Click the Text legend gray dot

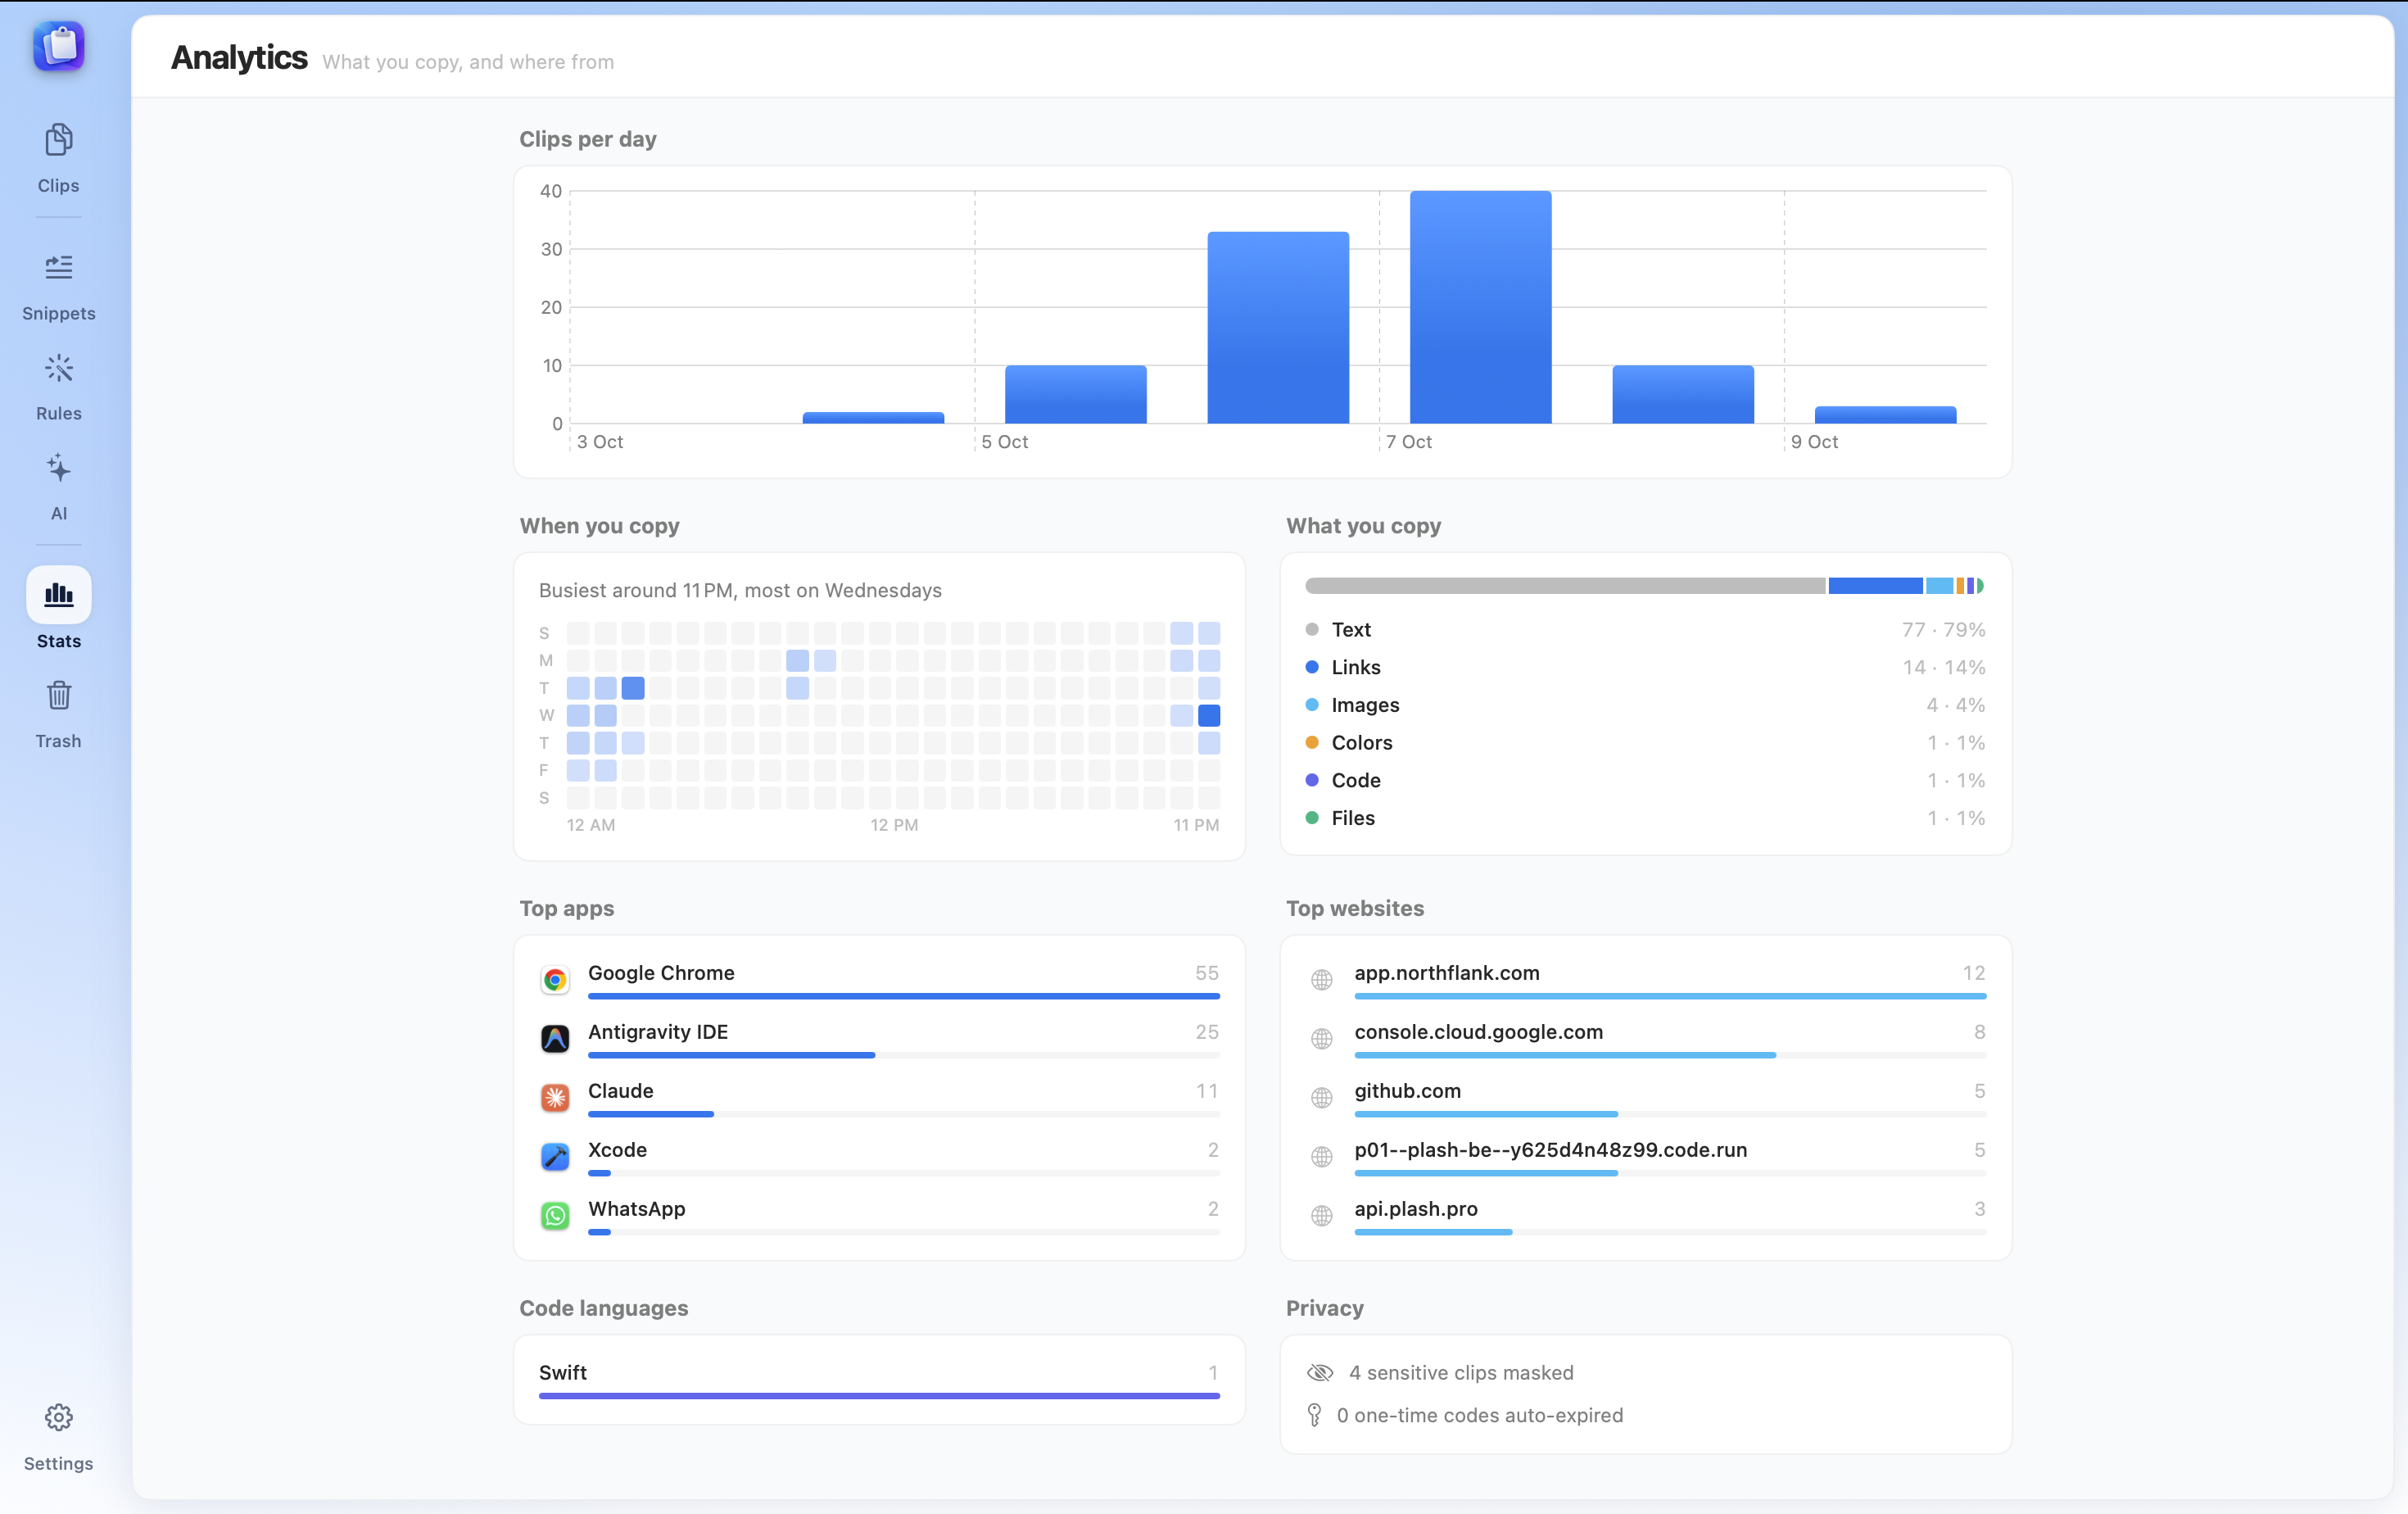(1312, 630)
